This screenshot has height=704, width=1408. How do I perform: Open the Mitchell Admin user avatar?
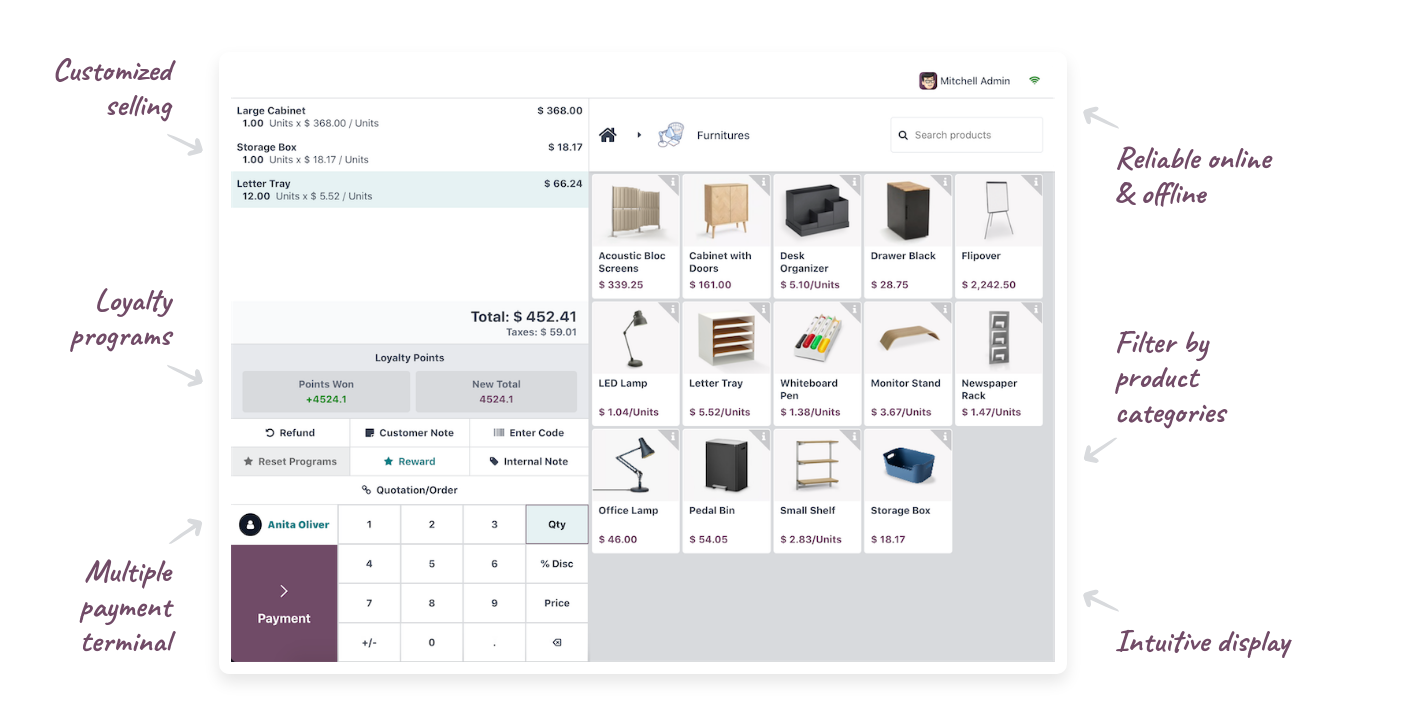pyautogui.click(x=928, y=80)
